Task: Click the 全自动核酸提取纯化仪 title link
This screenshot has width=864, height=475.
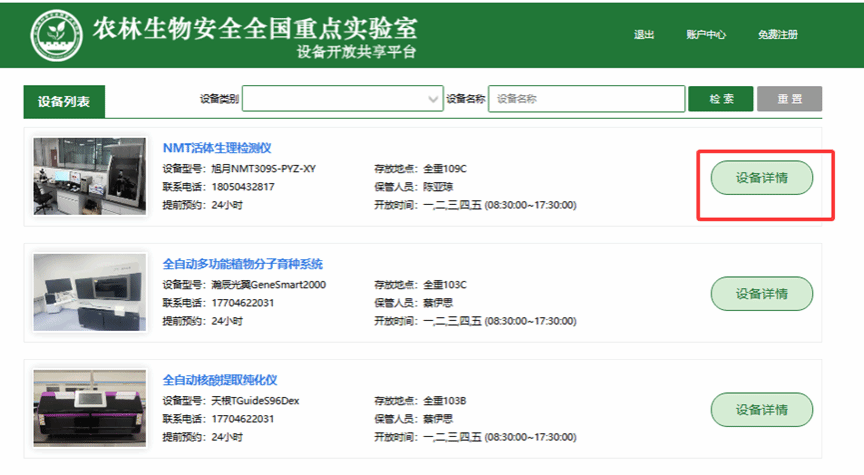Action: (219, 380)
